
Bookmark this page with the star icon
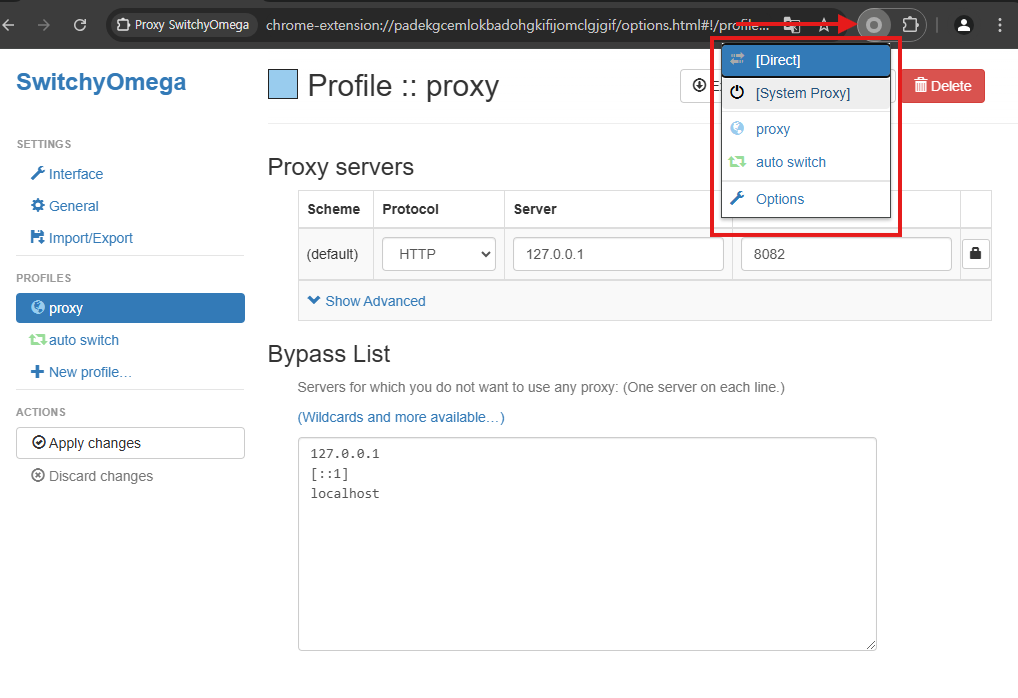tap(824, 25)
